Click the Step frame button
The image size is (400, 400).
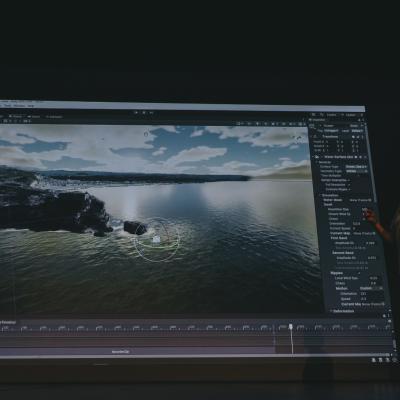coord(152,113)
